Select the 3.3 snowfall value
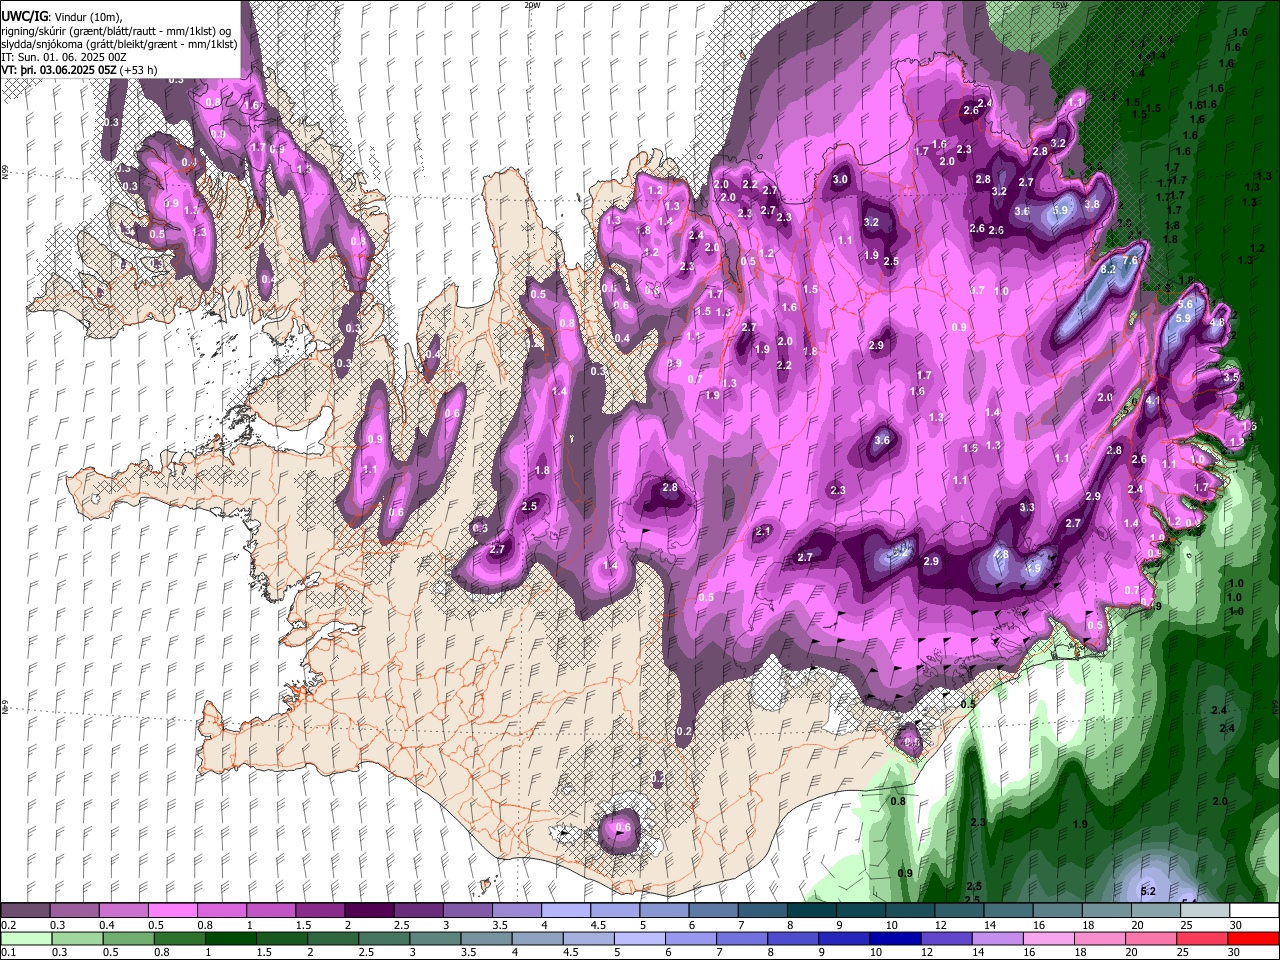 click(1027, 508)
